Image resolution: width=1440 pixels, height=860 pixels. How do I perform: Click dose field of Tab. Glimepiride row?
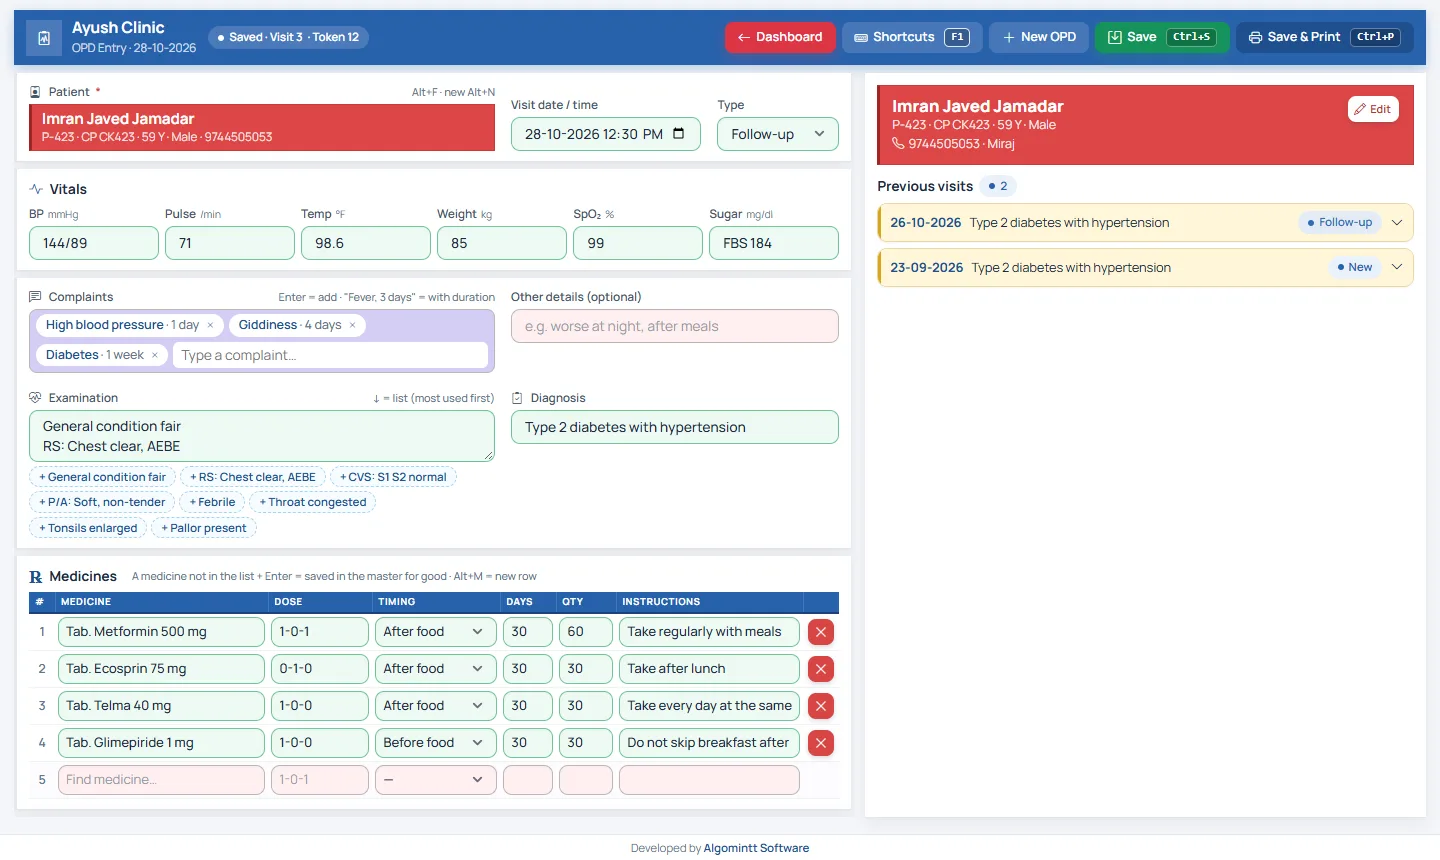click(320, 743)
